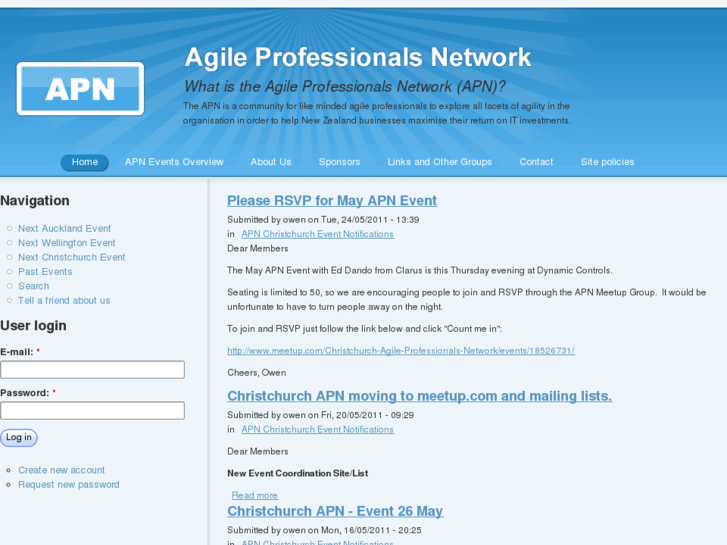Open the About Us page
This screenshot has width=727, height=545.
[271, 162]
